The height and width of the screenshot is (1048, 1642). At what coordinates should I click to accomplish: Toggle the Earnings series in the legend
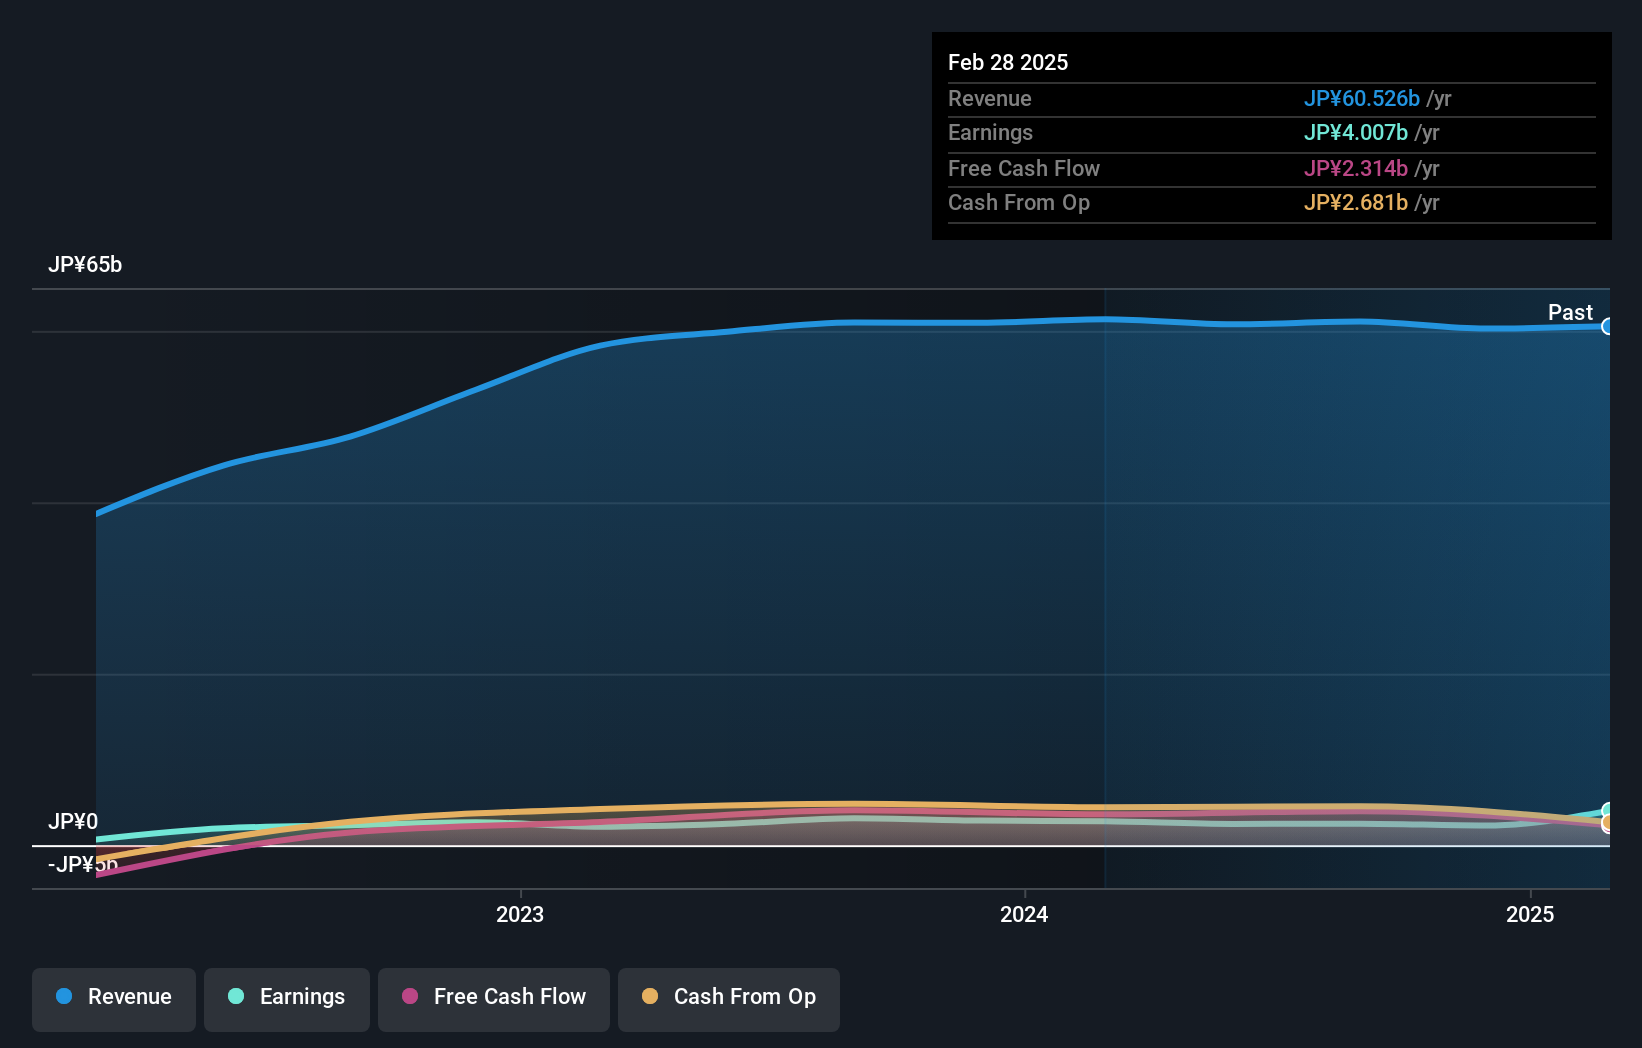(287, 999)
